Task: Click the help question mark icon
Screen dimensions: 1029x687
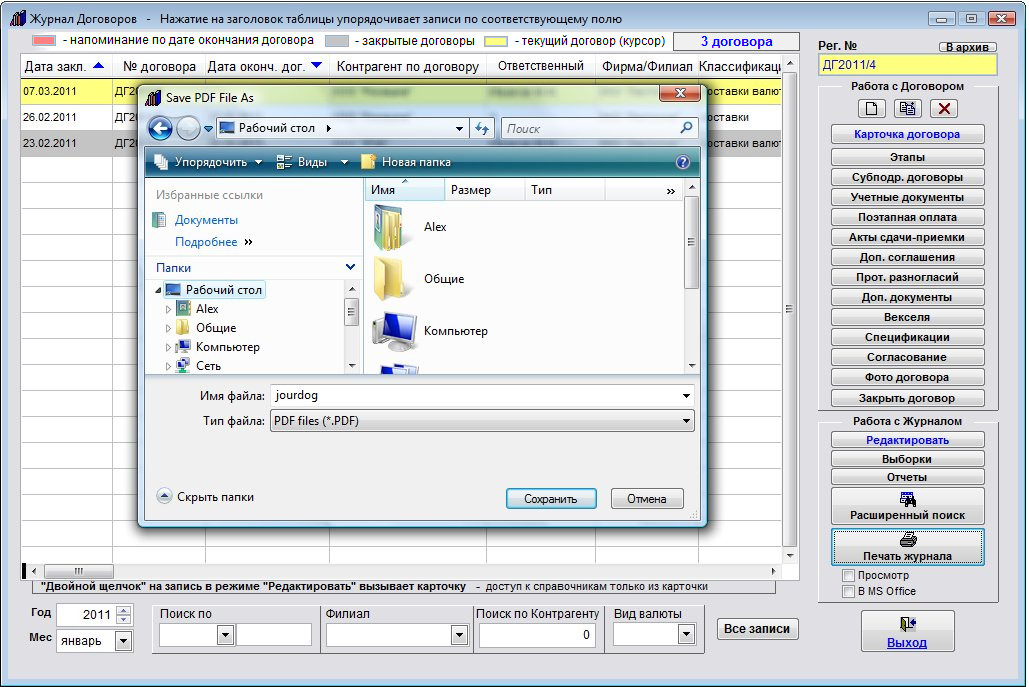Action: pyautogui.click(x=683, y=162)
